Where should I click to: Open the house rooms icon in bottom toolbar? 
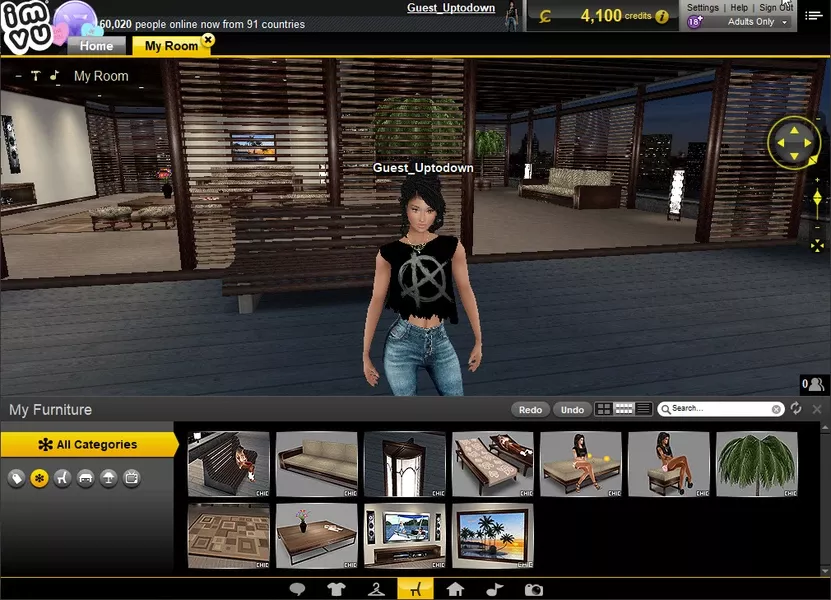tap(455, 589)
